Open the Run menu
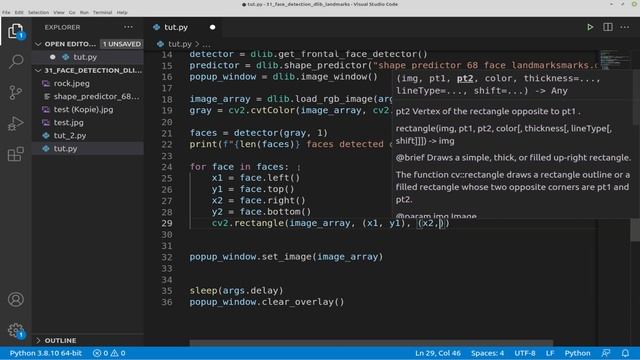This screenshot has height=360, width=640. point(84,12)
